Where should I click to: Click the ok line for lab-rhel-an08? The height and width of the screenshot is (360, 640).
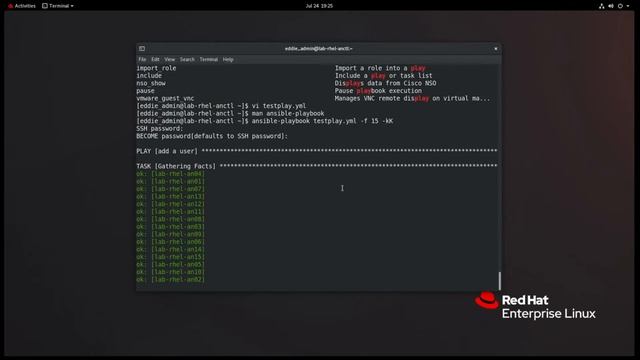171,219
